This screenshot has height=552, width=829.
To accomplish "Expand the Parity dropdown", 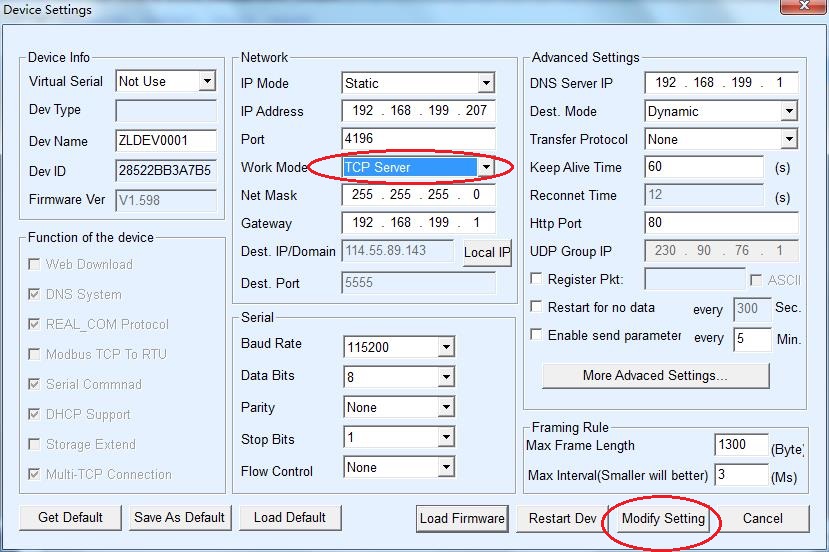I will pos(446,408).
